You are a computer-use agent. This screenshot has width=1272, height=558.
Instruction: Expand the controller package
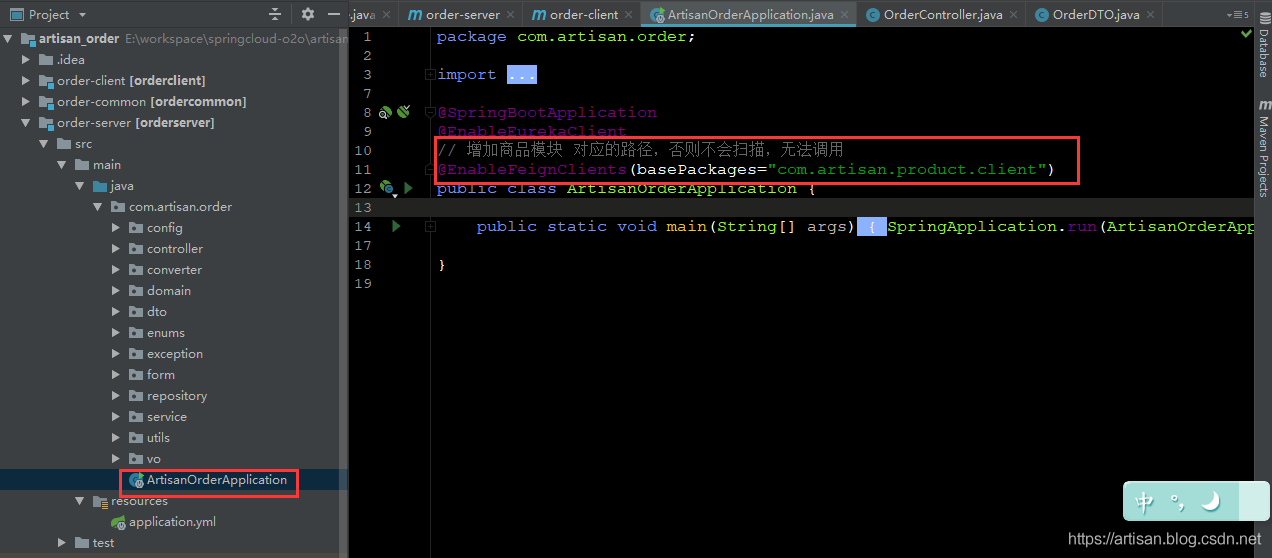click(x=117, y=249)
